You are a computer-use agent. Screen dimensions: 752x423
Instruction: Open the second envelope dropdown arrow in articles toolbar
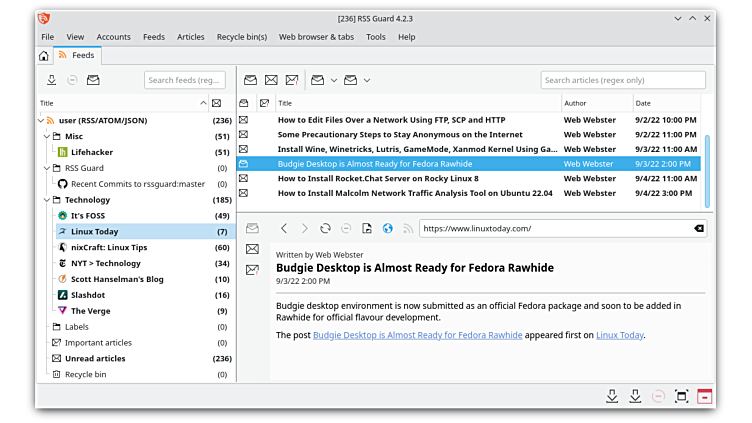point(367,80)
